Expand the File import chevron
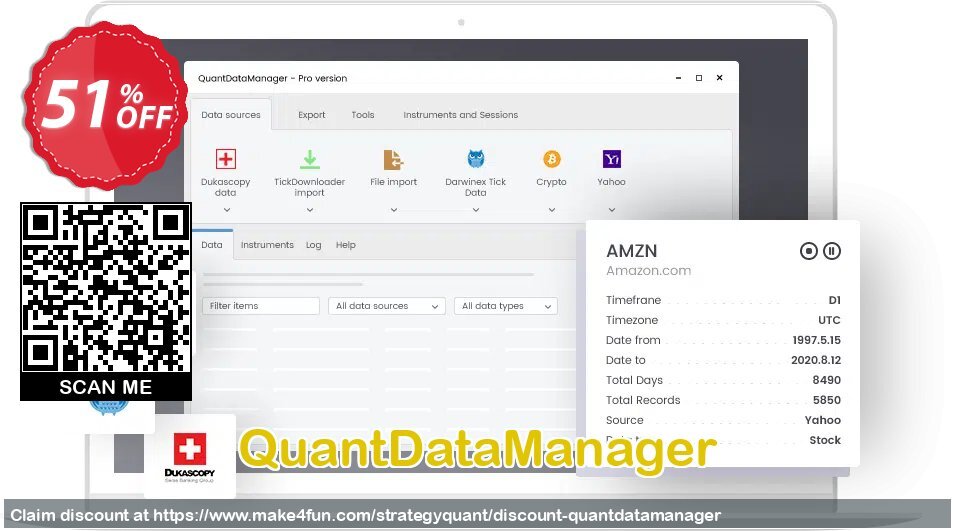This screenshot has width=954, height=531. coord(394,210)
